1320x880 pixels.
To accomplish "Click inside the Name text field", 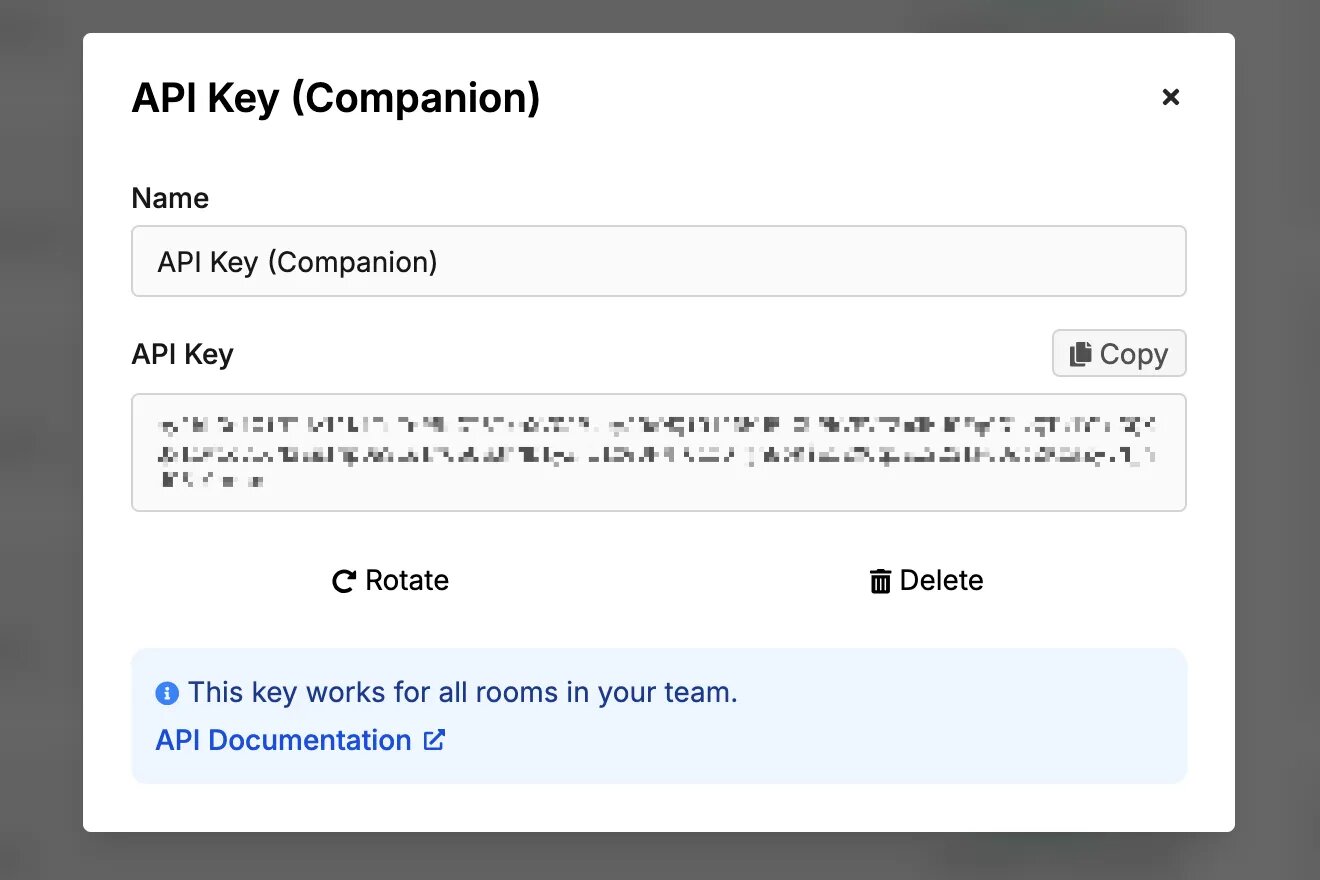I will [x=658, y=261].
